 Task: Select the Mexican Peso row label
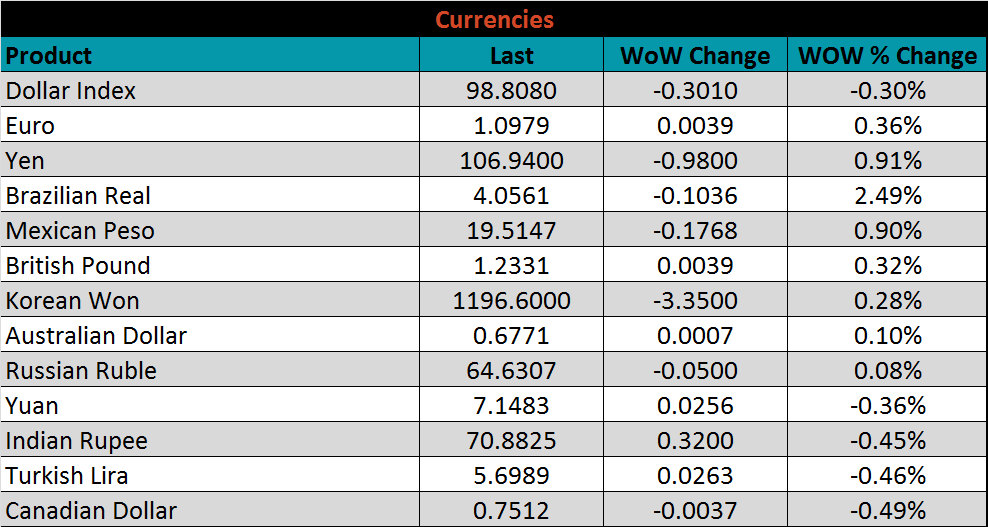pos(80,231)
